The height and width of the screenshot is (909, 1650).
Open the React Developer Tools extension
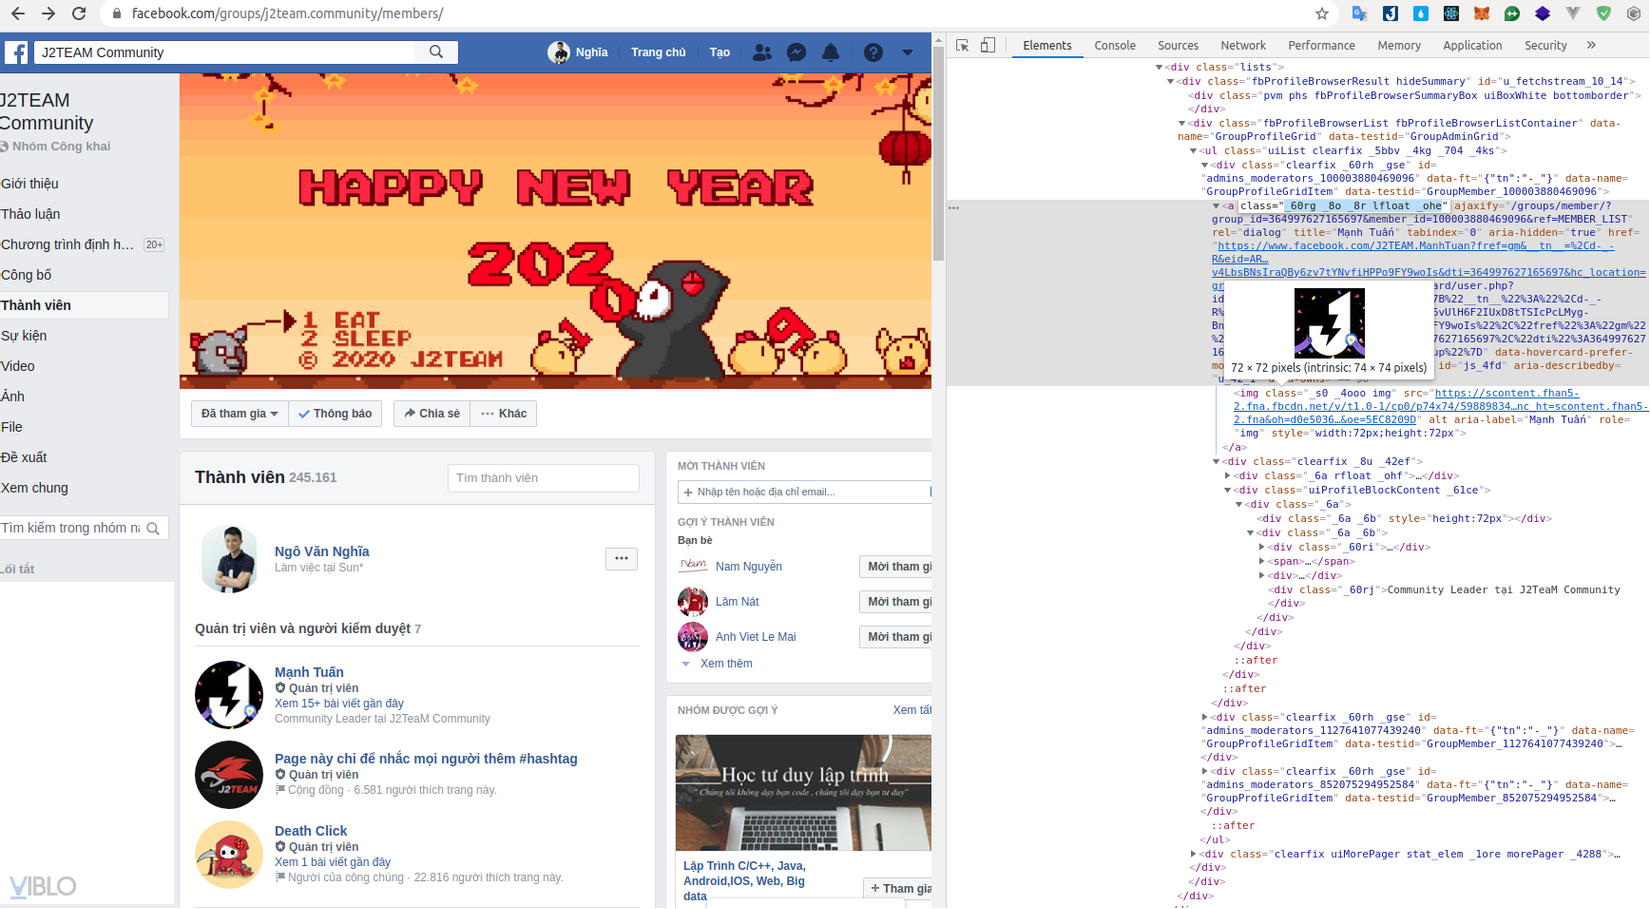tap(1451, 14)
